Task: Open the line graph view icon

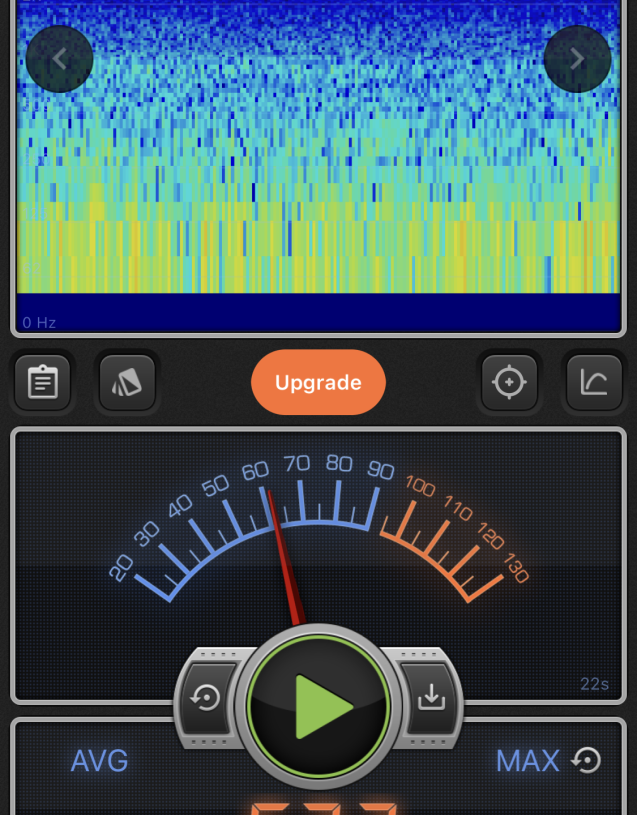Action: tap(593, 383)
